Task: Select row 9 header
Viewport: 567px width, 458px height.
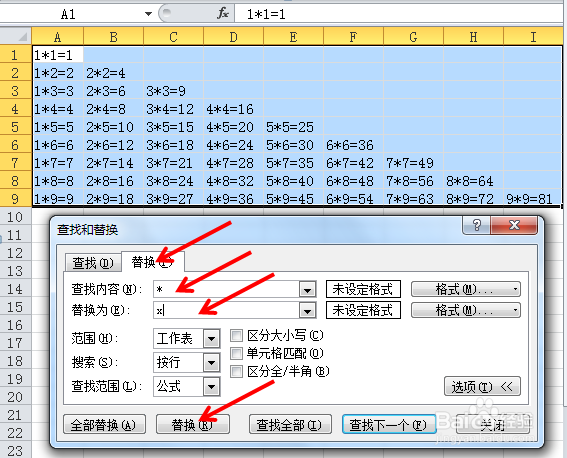Action: [16, 199]
